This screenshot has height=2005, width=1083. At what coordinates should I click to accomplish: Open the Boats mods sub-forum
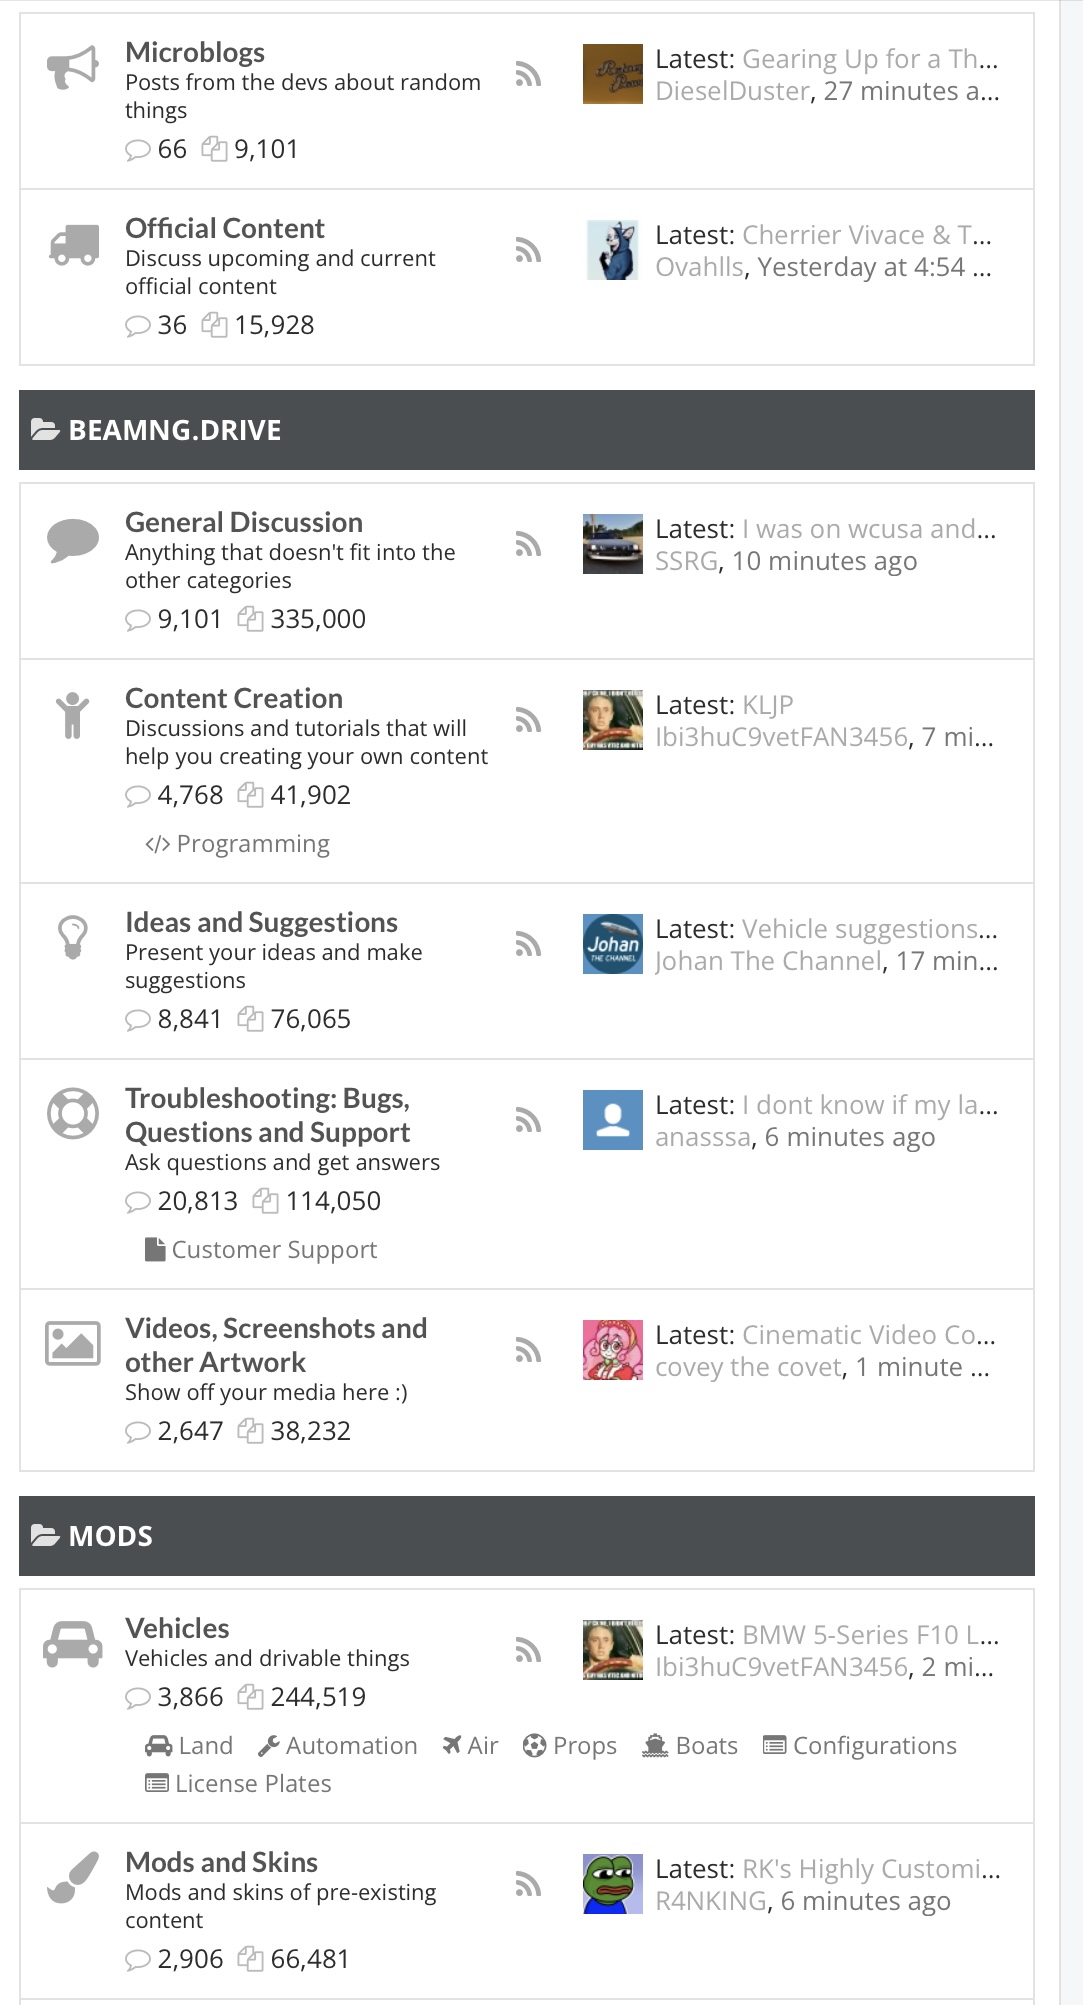690,1746
